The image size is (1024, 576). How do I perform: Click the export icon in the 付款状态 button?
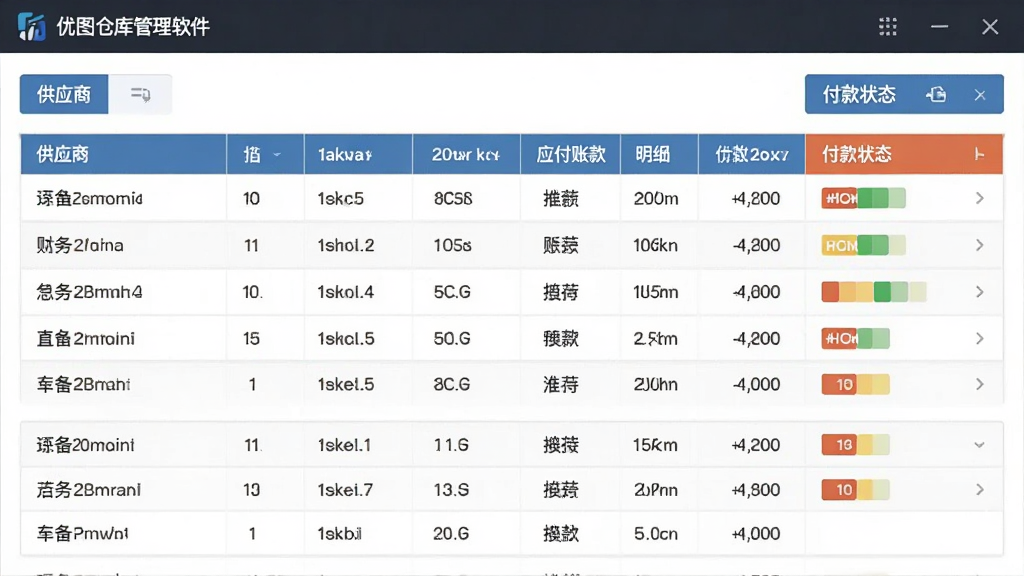click(x=936, y=95)
